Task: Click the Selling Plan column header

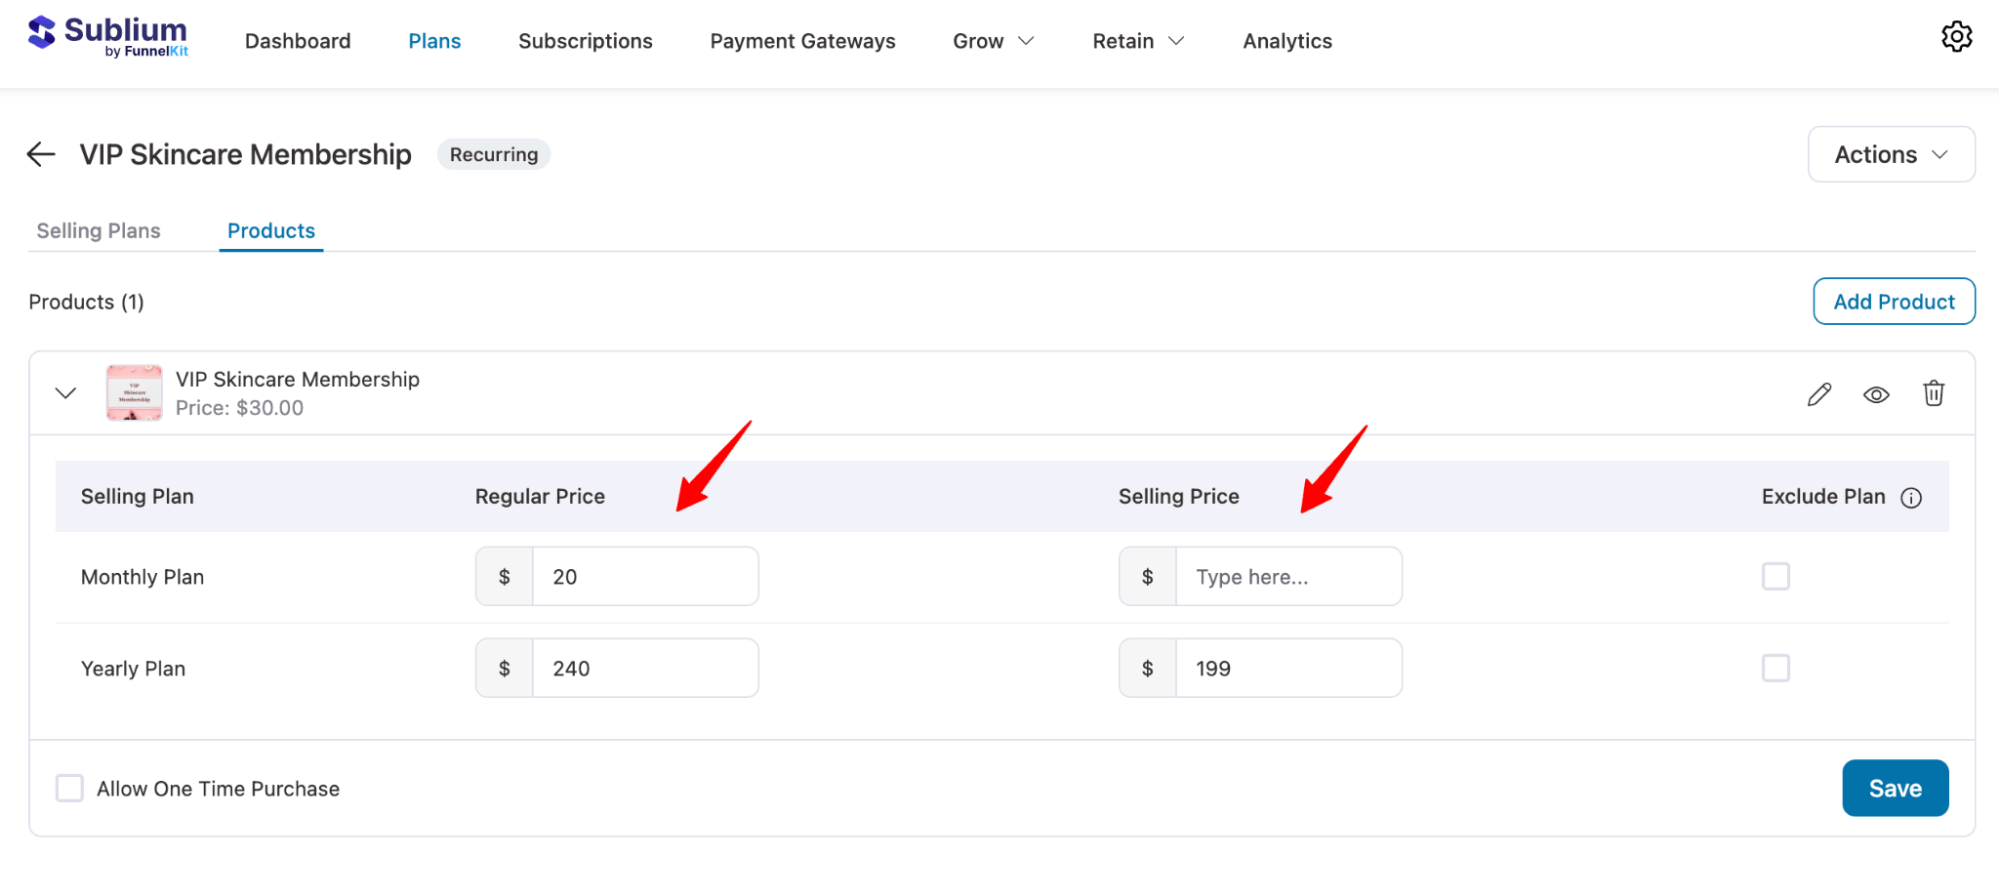Action: click(137, 497)
